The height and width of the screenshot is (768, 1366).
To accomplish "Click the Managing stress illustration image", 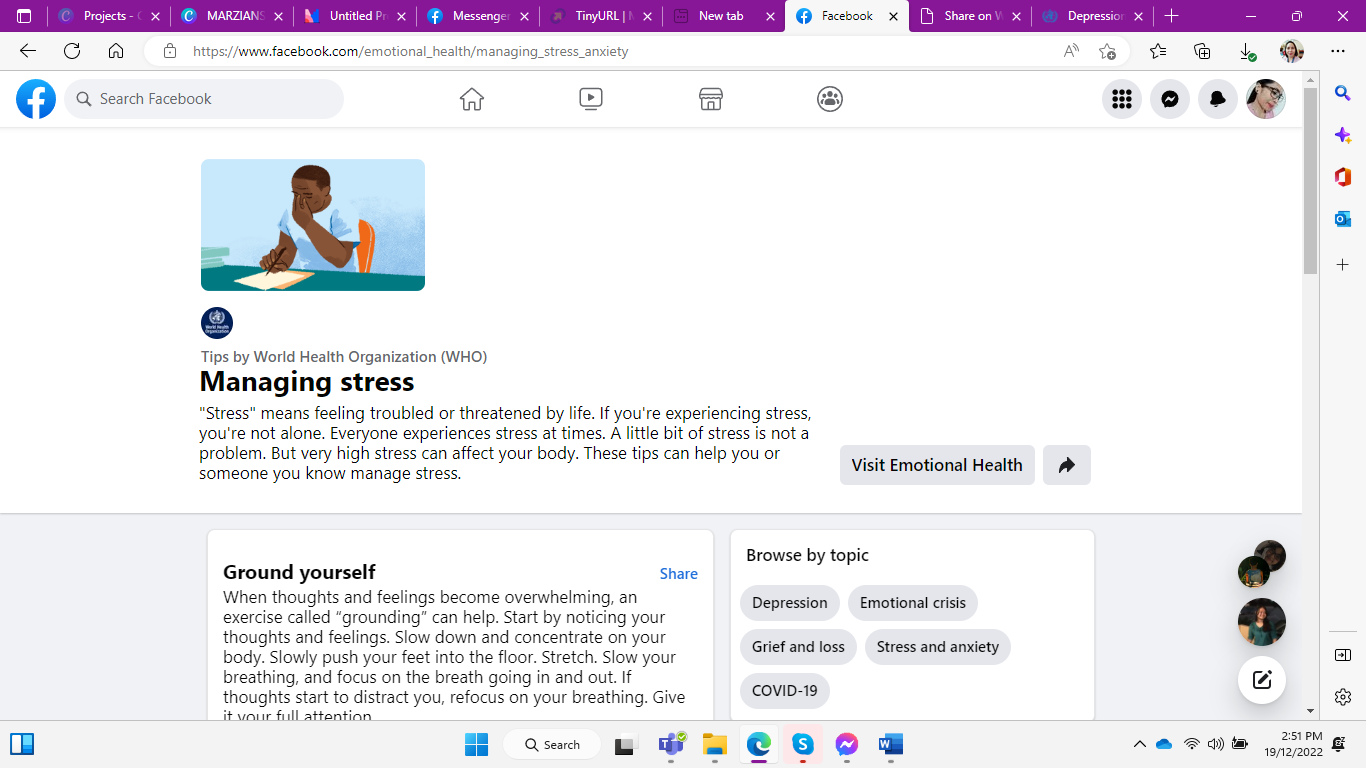I will [313, 225].
